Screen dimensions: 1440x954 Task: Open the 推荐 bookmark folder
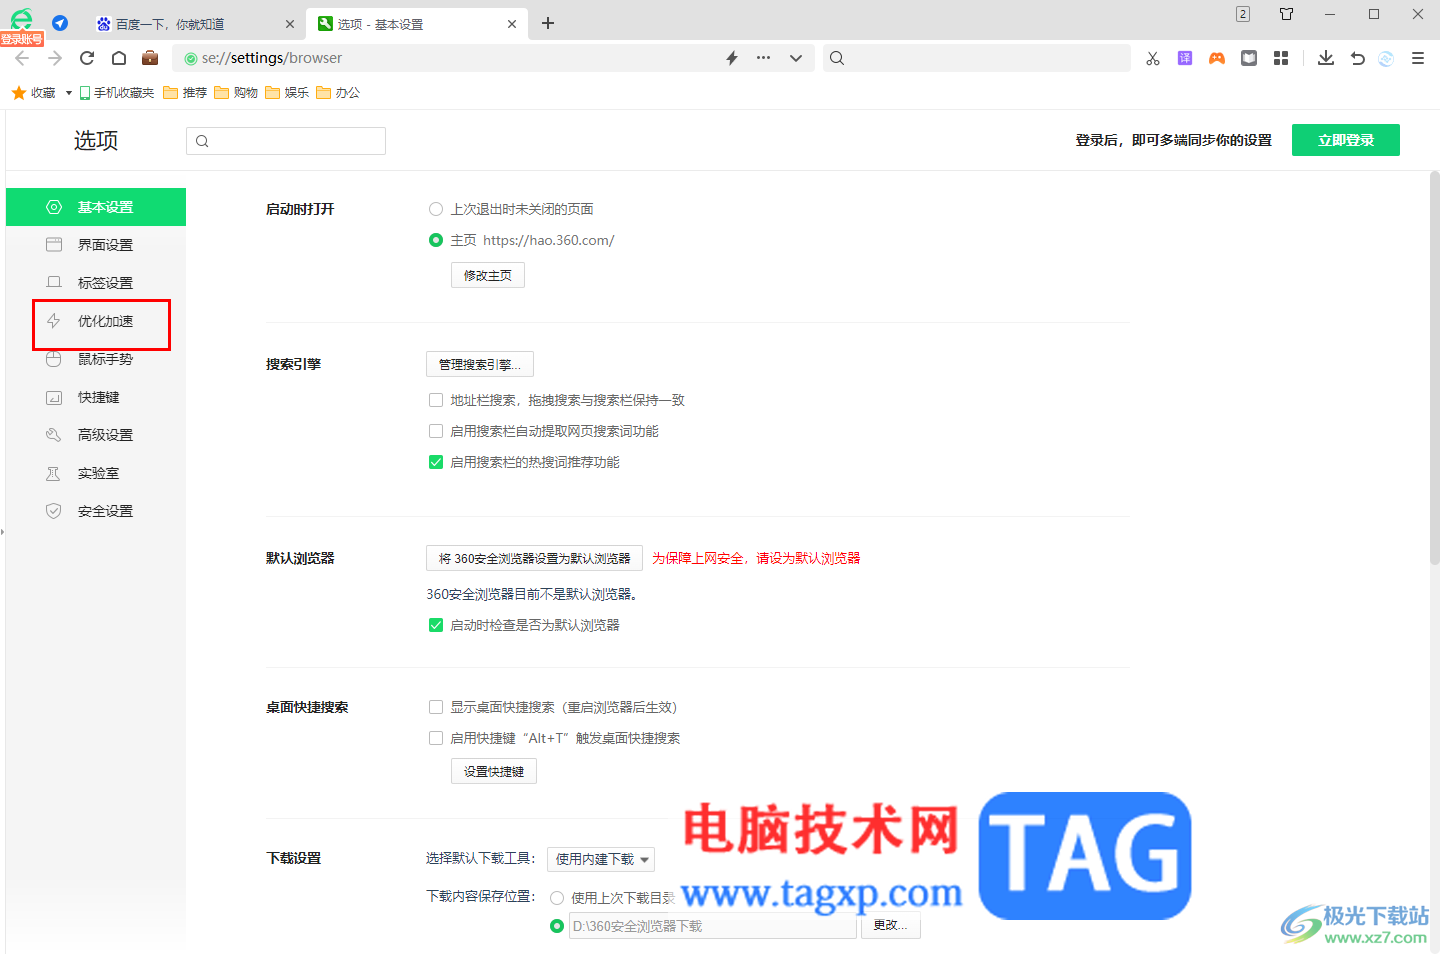185,93
